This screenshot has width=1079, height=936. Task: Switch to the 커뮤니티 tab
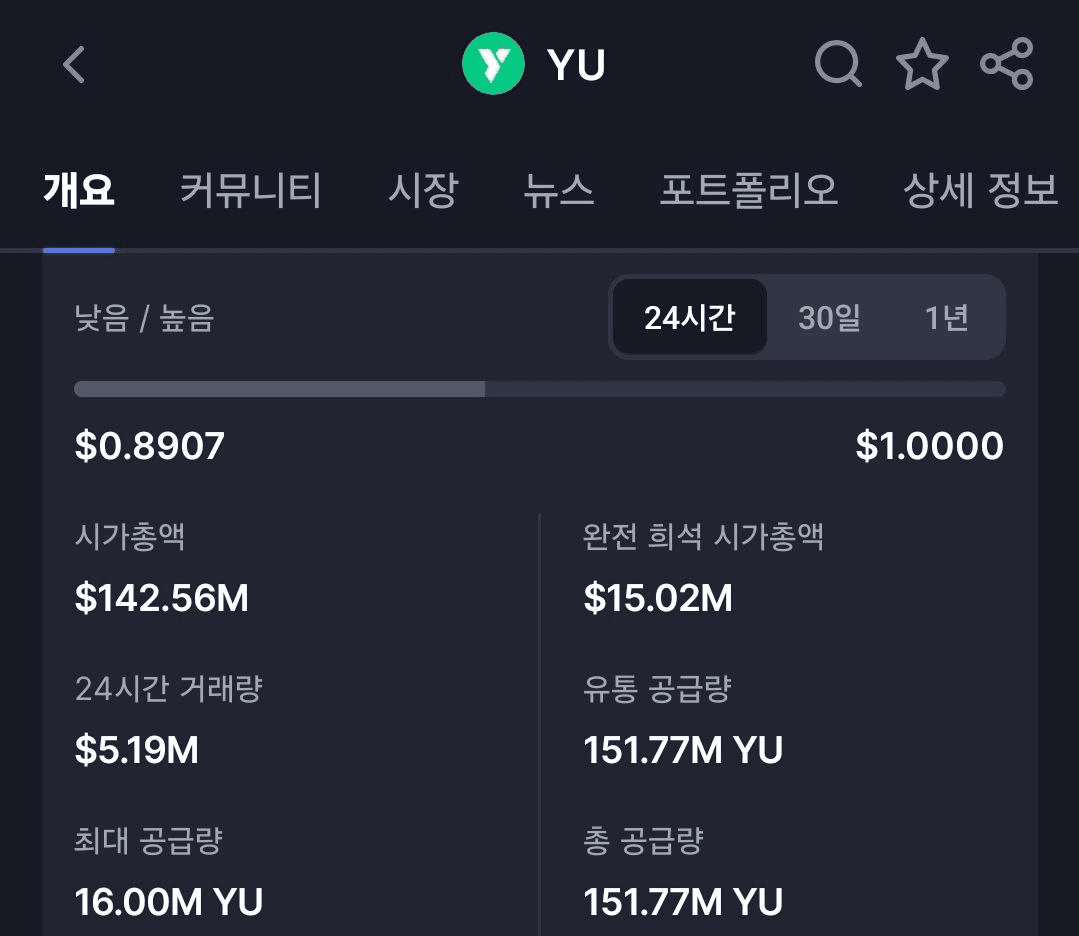coord(250,191)
